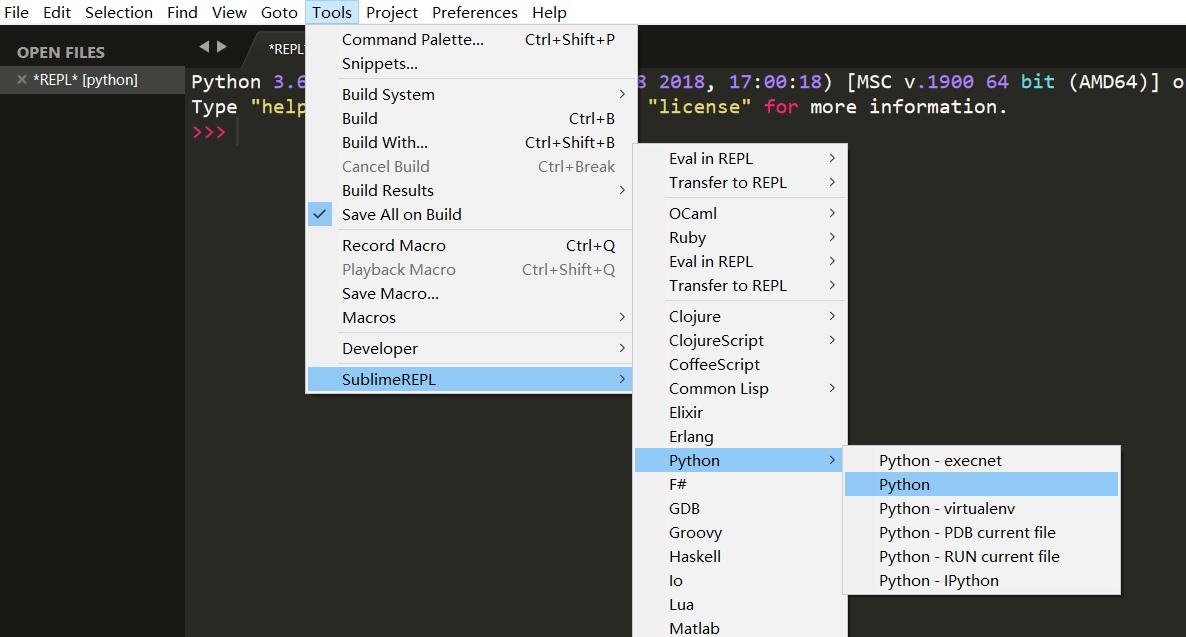Toggle the Save All on Build option

[x=401, y=214]
